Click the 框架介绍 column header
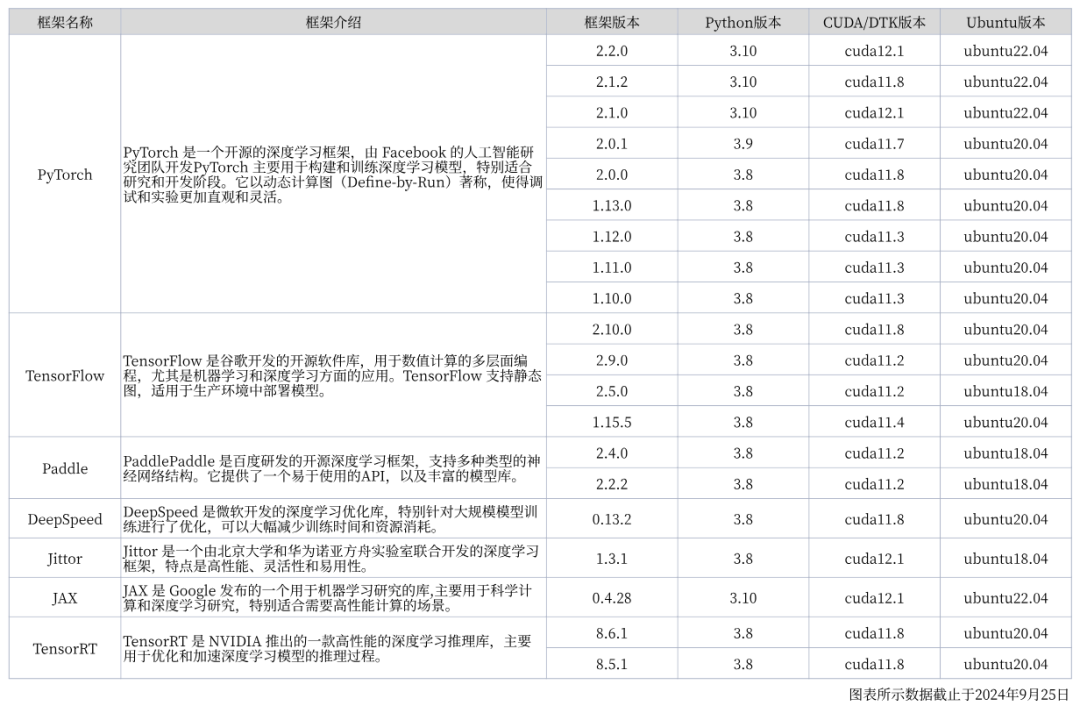This screenshot has height=713, width=1080. pyautogui.click(x=333, y=22)
